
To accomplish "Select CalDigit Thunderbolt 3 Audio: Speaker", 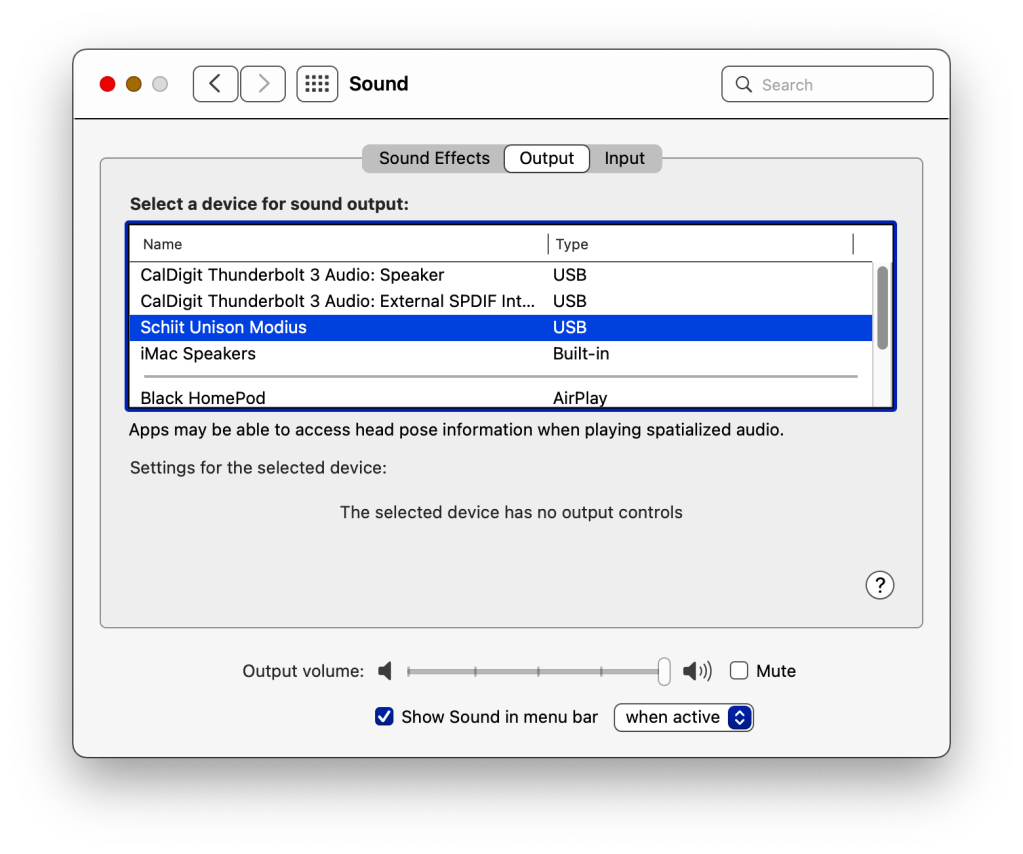I will point(292,275).
